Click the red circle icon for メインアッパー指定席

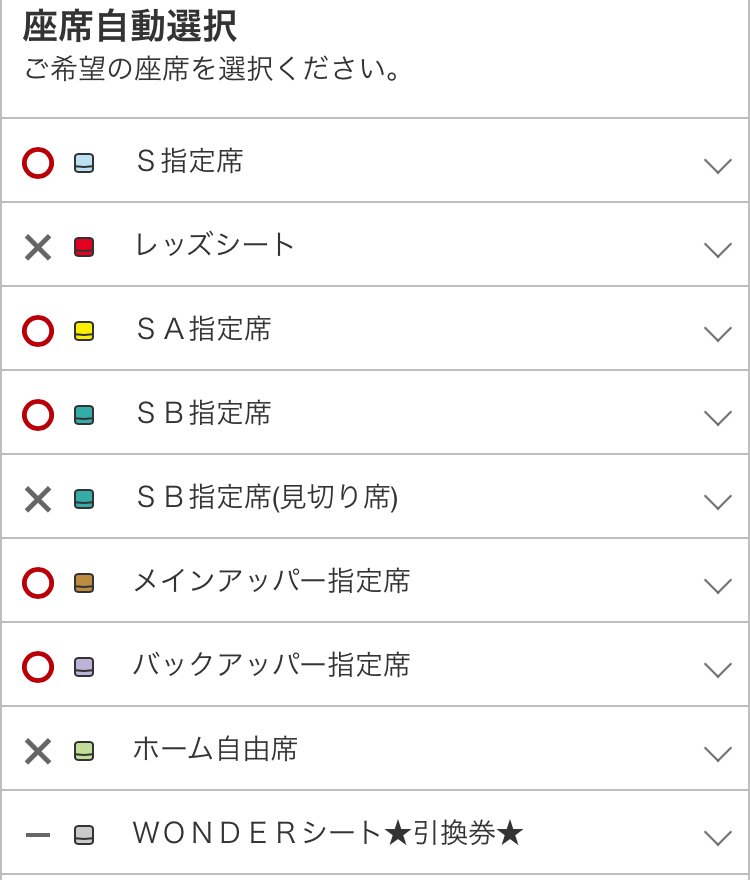38,583
